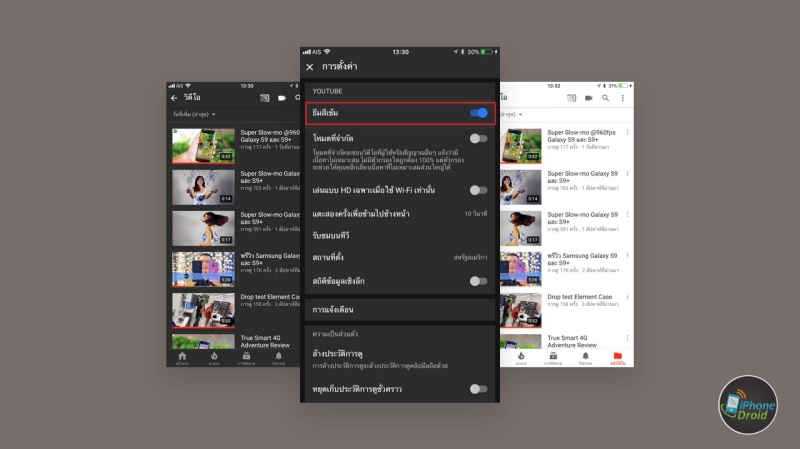The width and height of the screenshot is (800, 449).
Task: Open Drop test Element Case thumbnail, dark phone
Action: [203, 310]
